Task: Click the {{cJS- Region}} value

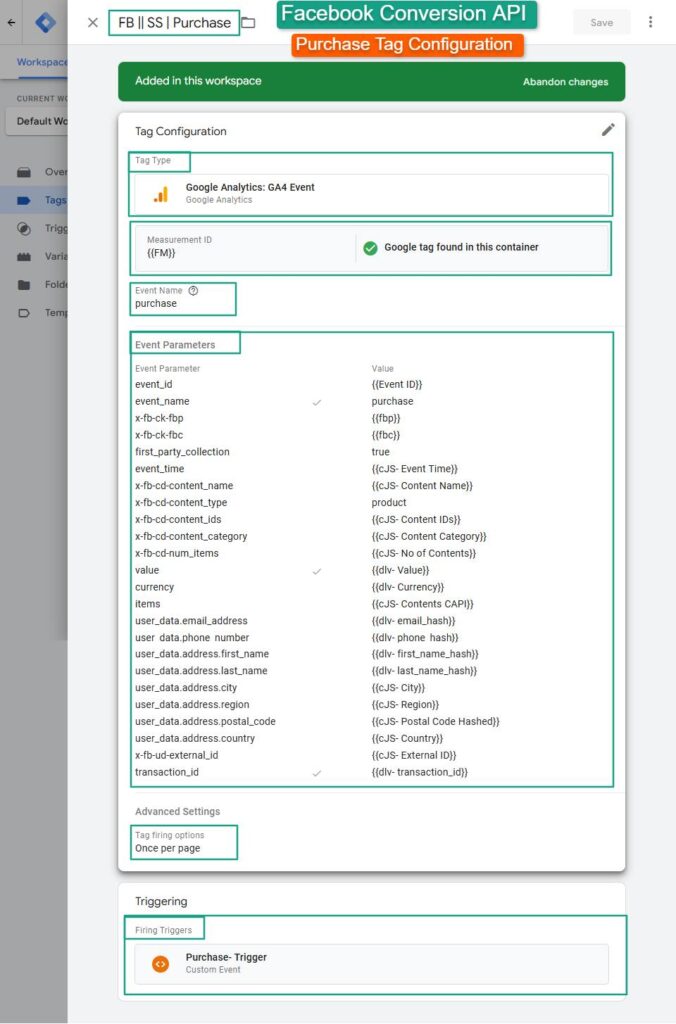Action: click(405, 705)
